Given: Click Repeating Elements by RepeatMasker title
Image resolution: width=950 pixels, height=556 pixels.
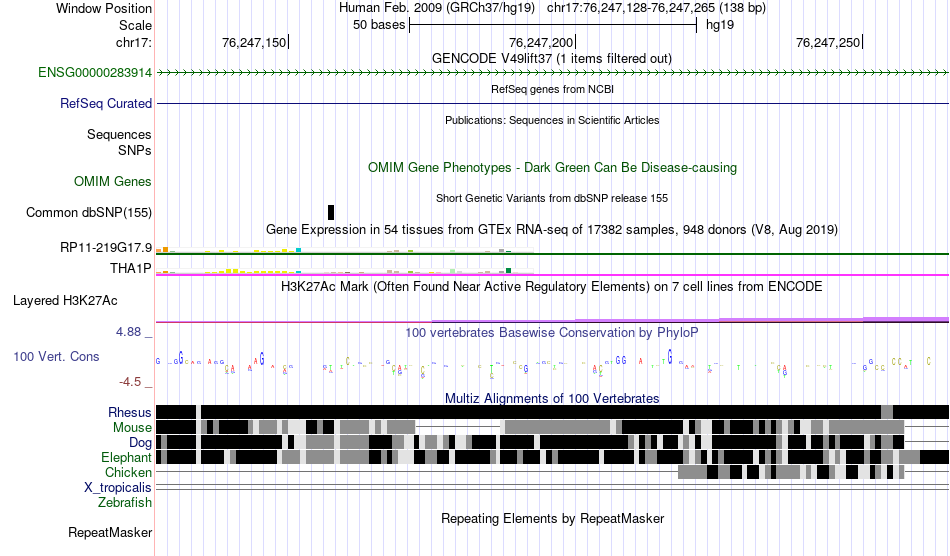Looking at the screenshot, I should [x=552, y=518].
